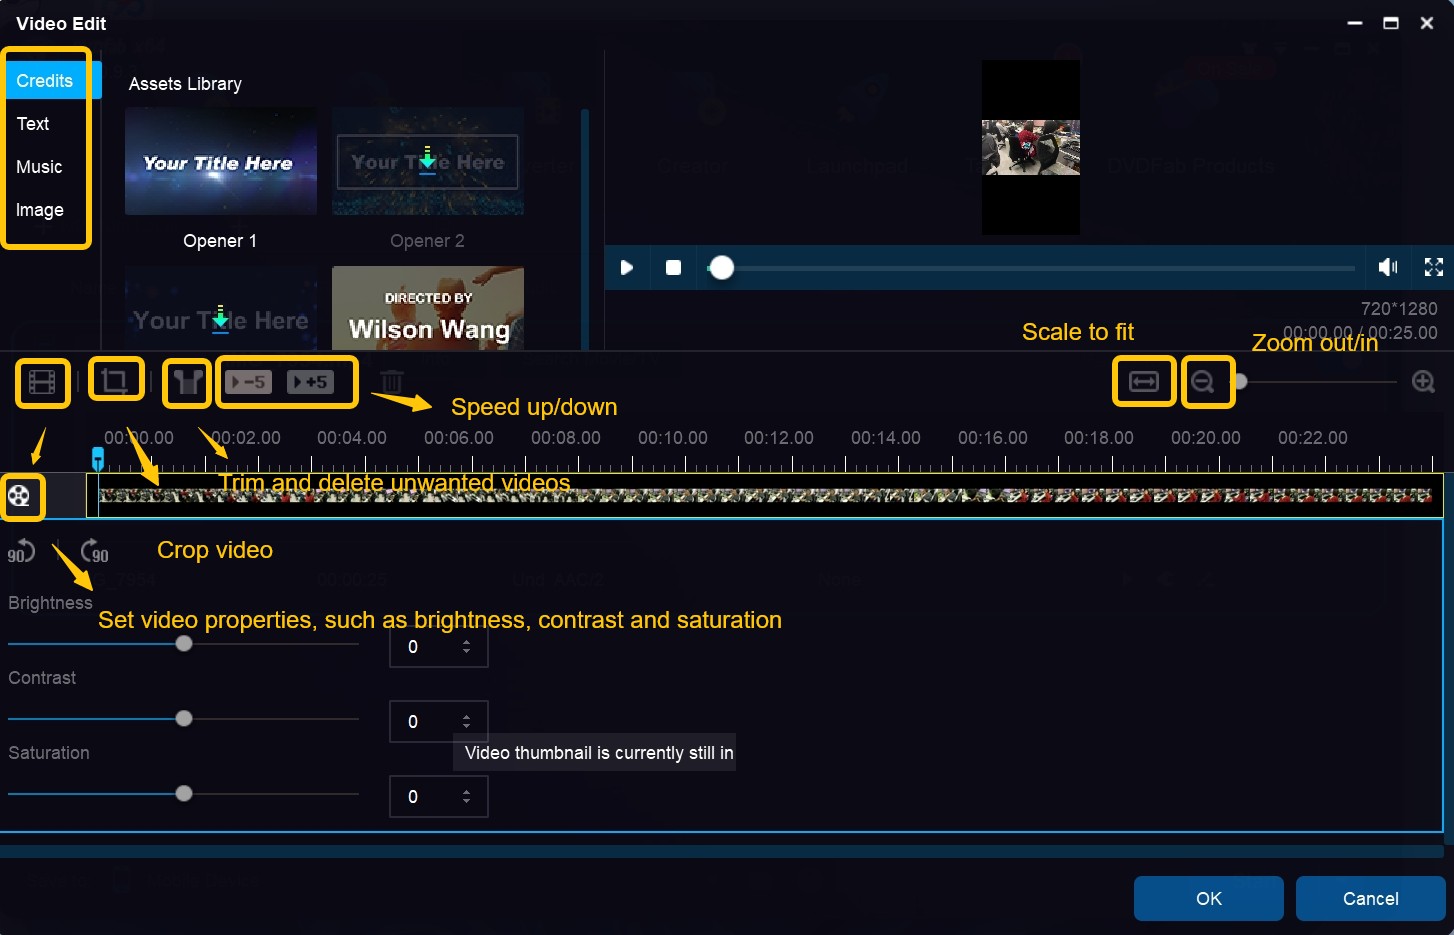Click the Trim split tool icon
This screenshot has width=1454, height=935.
pos(187,382)
